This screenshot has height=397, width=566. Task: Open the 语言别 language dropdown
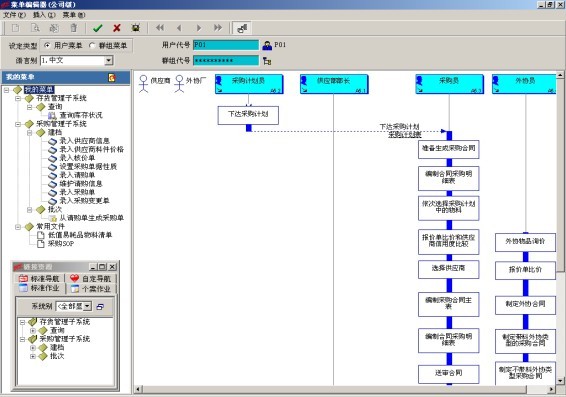tap(109, 60)
